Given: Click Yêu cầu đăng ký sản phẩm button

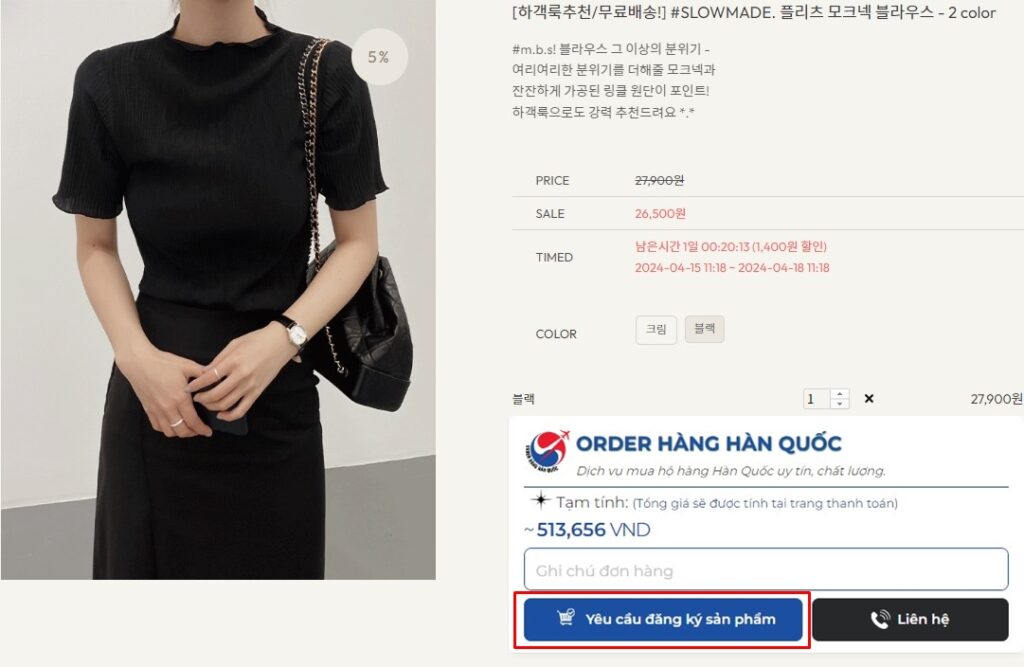Looking at the screenshot, I should coord(663,619).
